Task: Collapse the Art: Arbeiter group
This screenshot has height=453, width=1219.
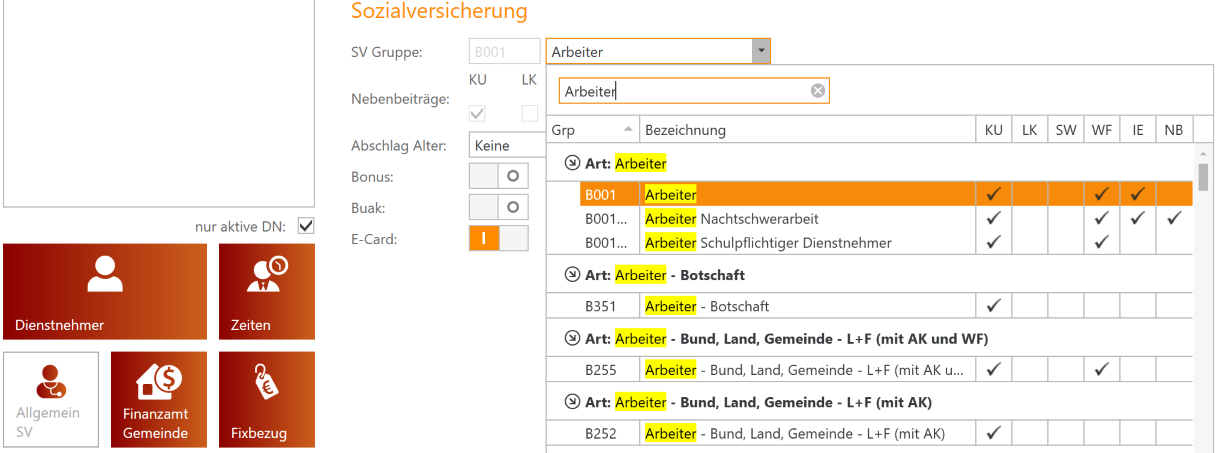Action: 572,163
